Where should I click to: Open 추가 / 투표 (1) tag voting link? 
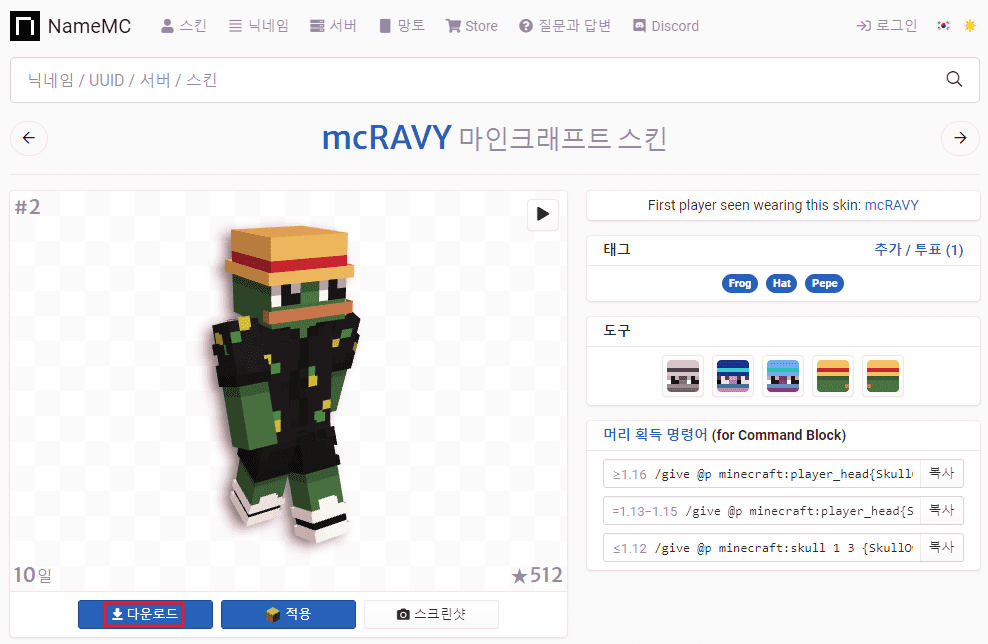coord(918,250)
